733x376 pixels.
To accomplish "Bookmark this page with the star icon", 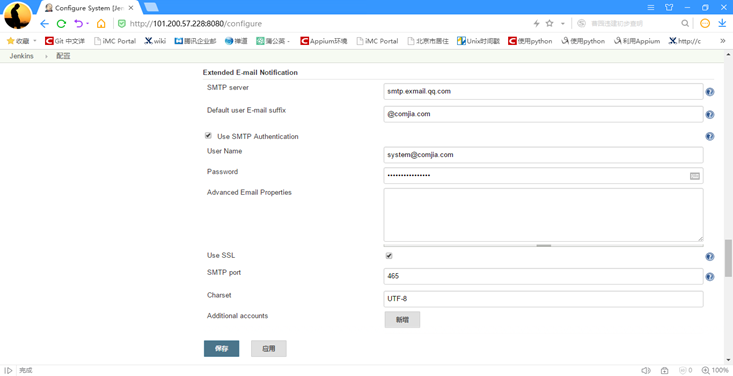I will point(550,23).
